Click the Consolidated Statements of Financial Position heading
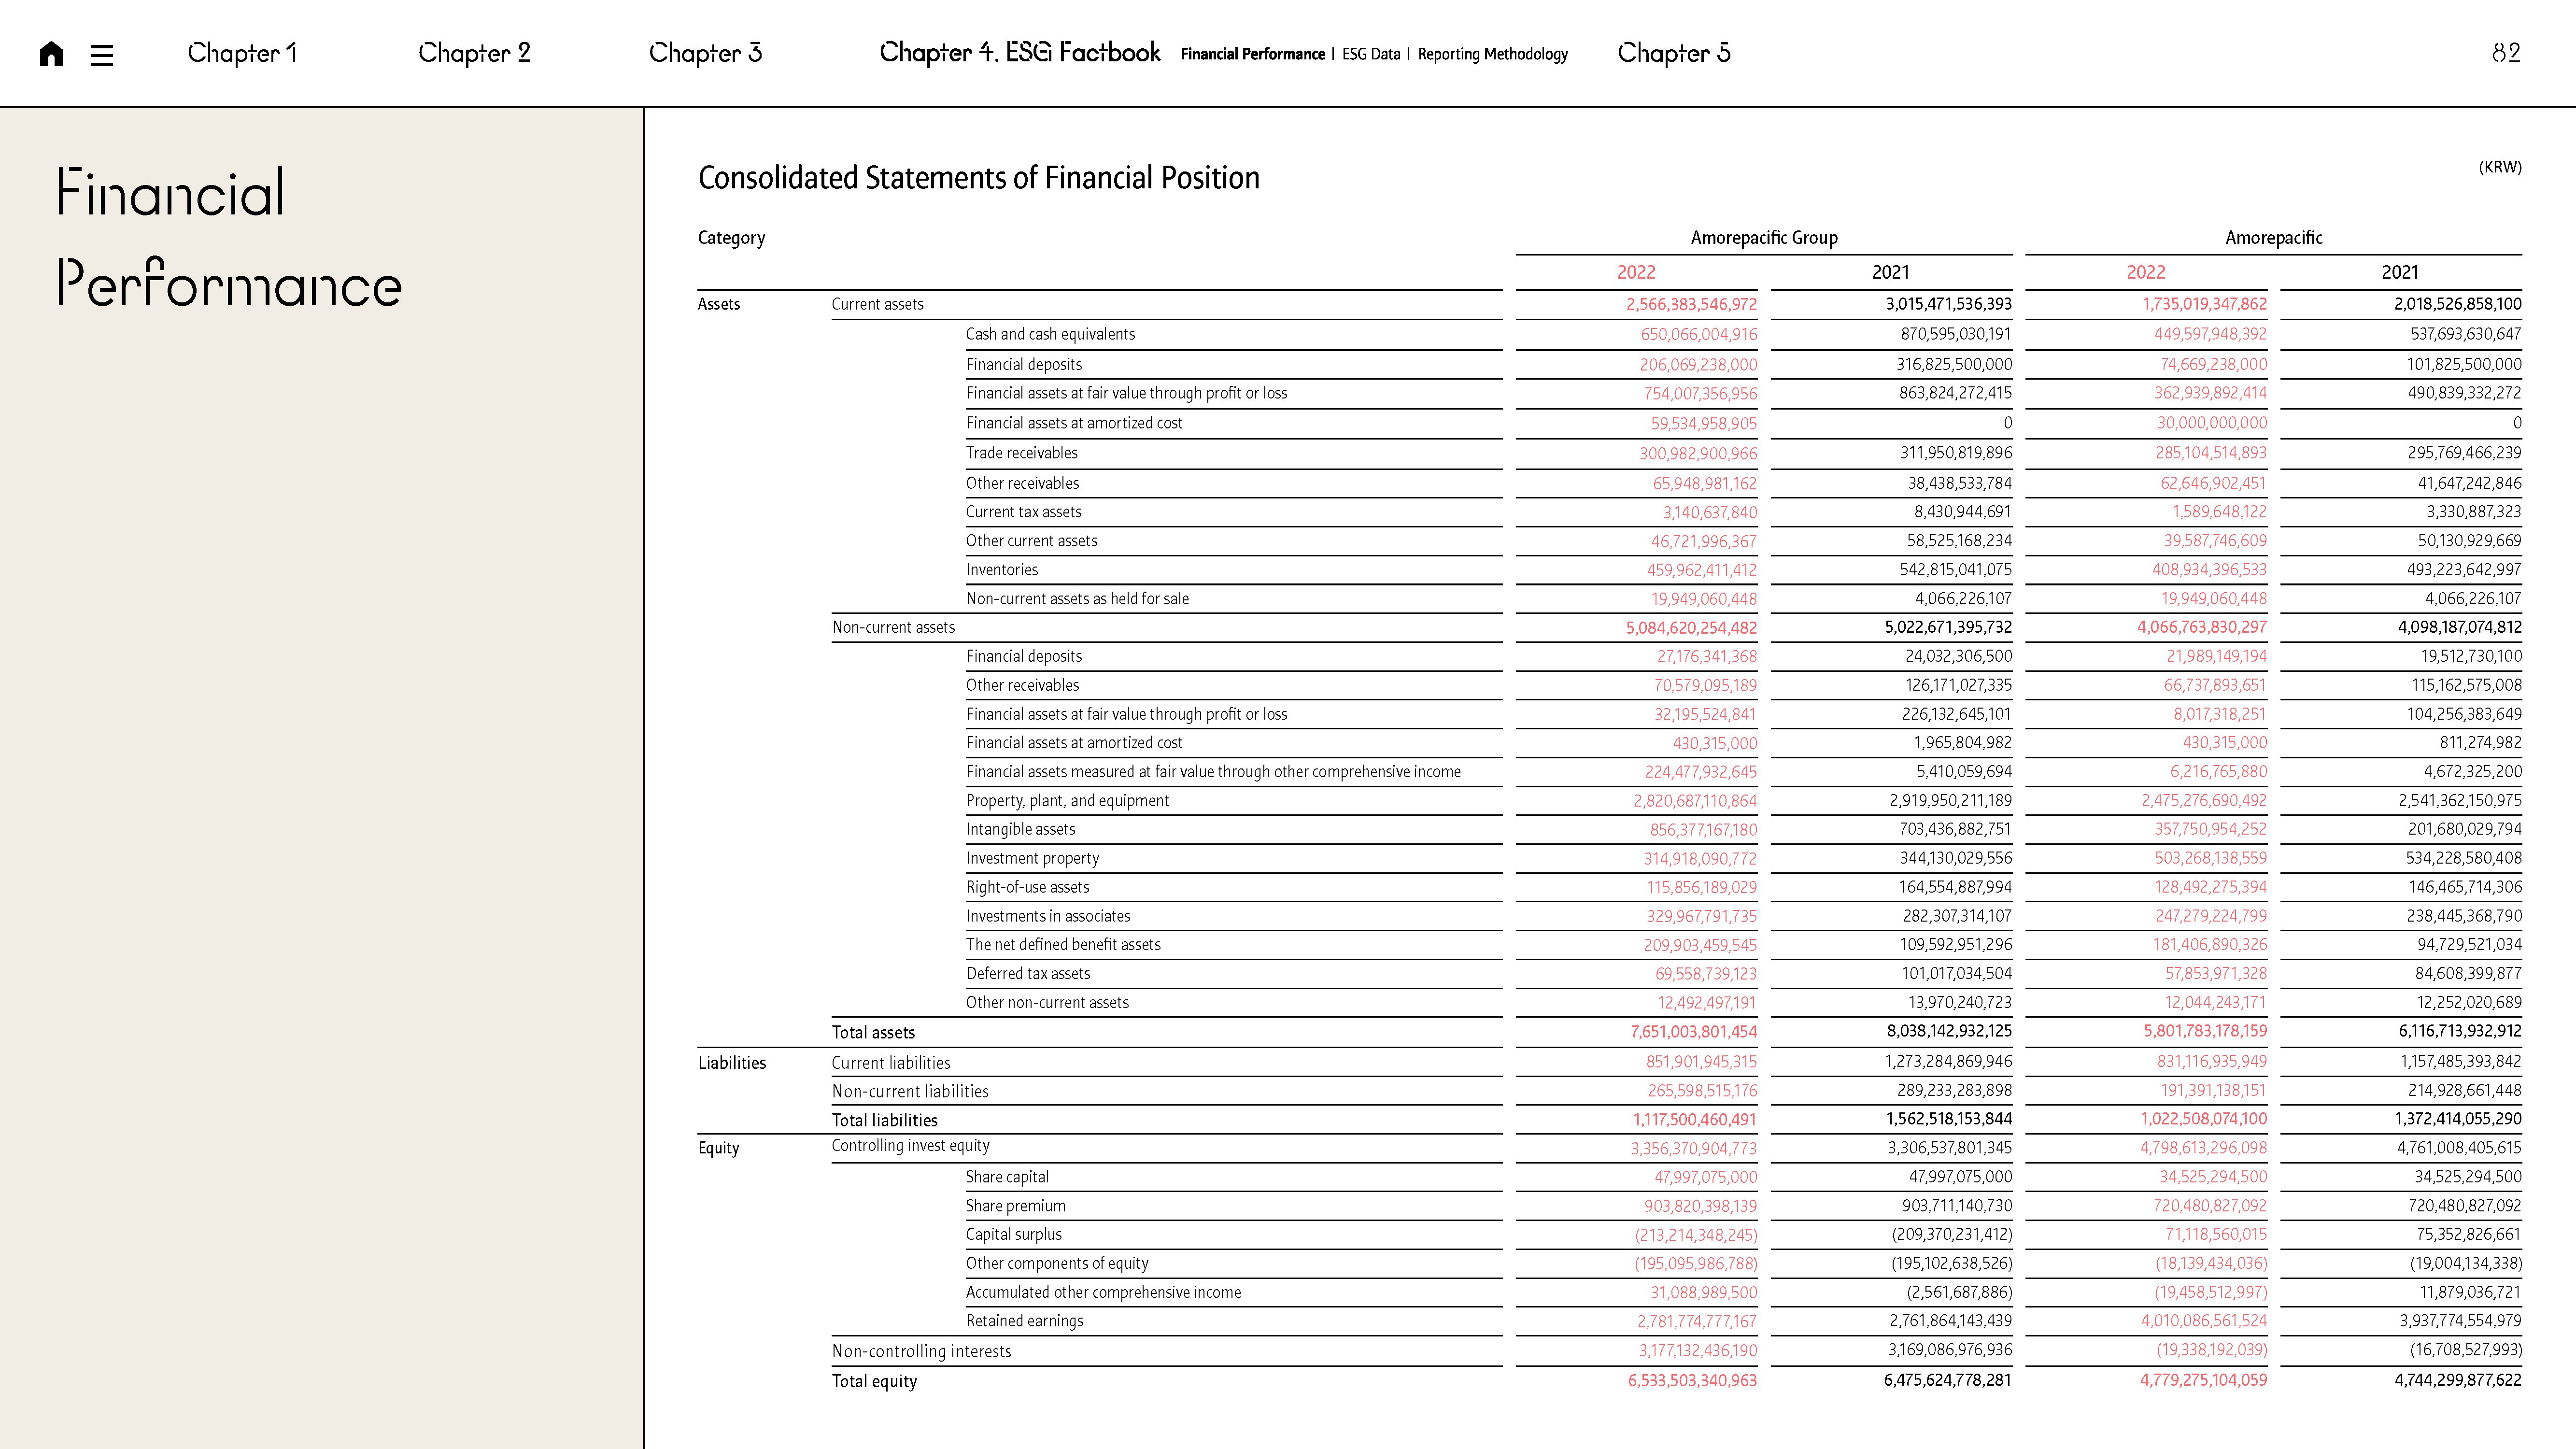 click(978, 178)
